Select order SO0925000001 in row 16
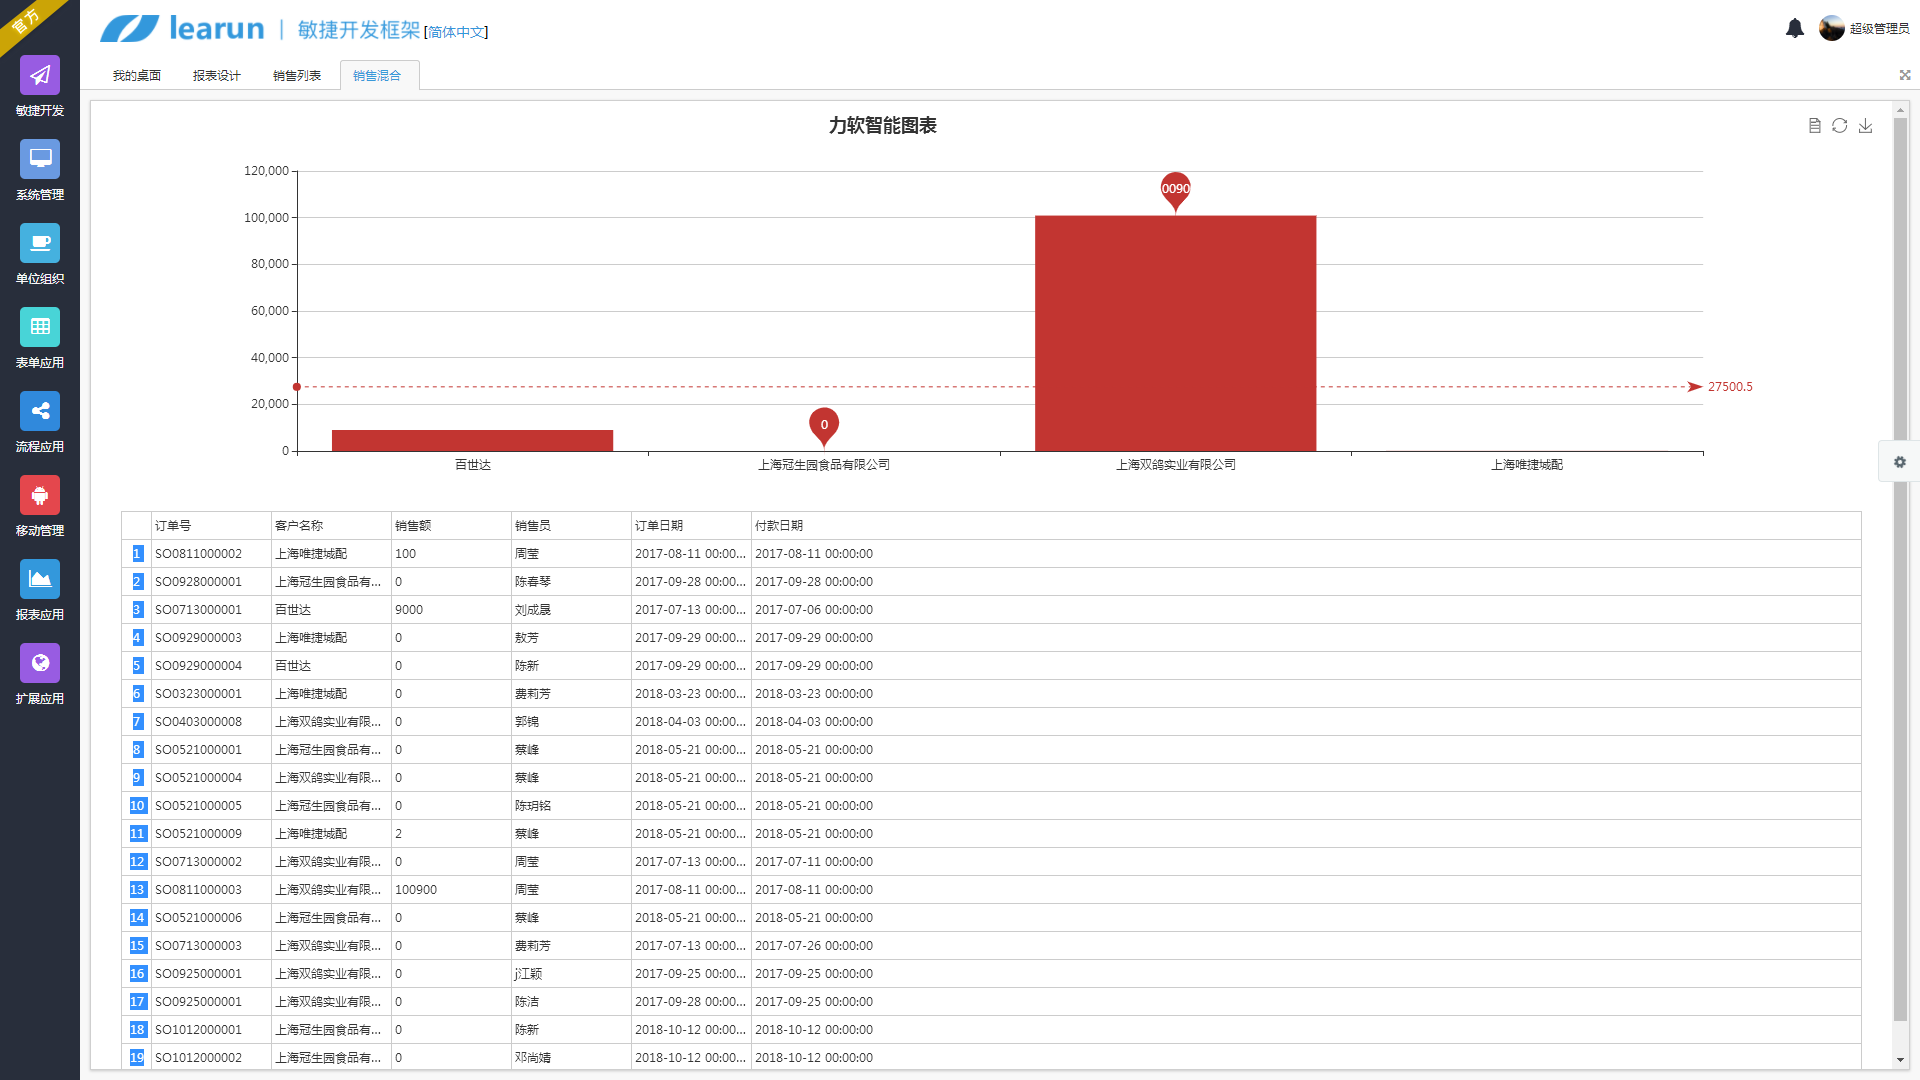The height and width of the screenshot is (1080, 1920). coord(211,974)
